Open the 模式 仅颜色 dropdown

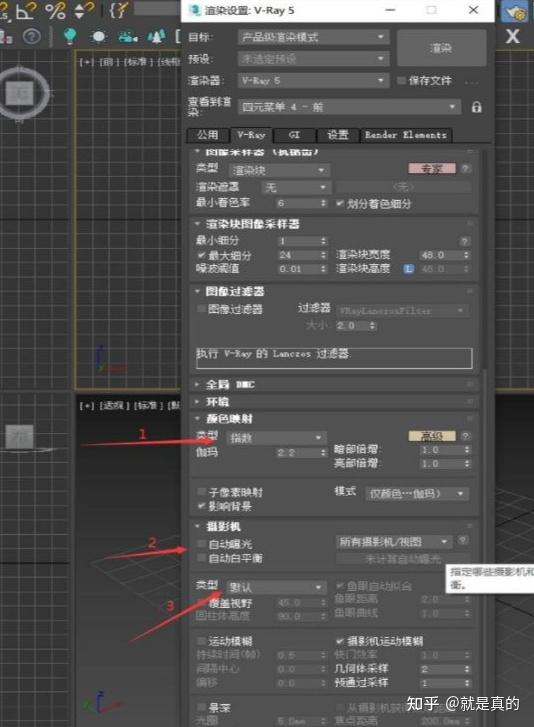416,494
